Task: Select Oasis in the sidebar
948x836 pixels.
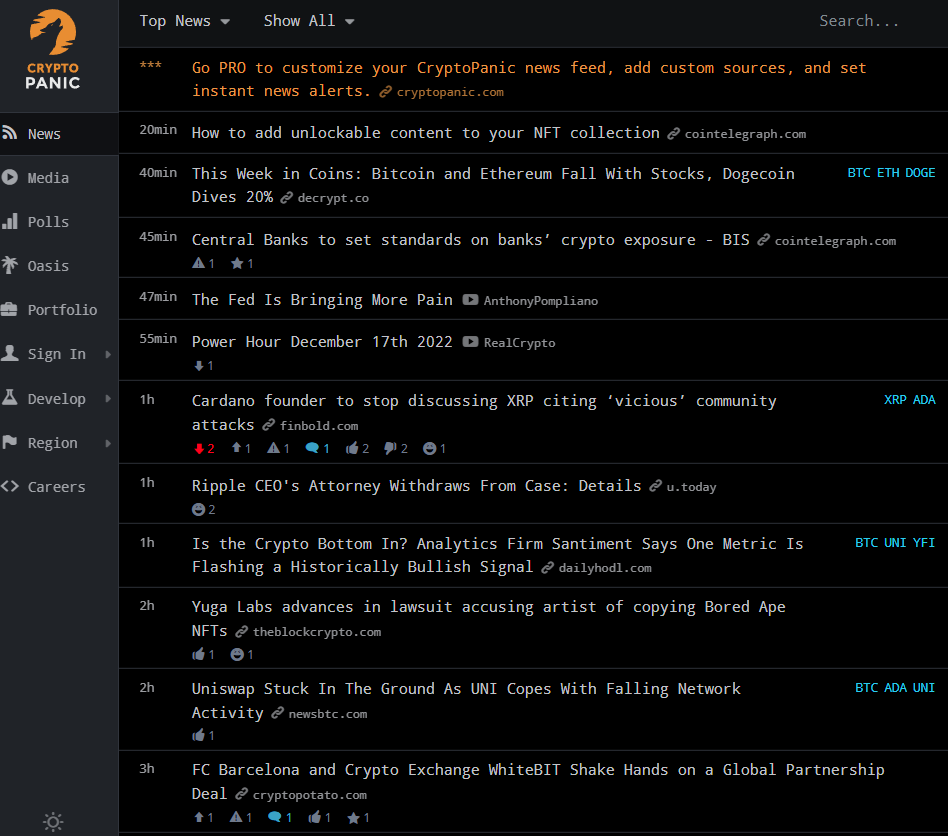Action: pos(59,266)
